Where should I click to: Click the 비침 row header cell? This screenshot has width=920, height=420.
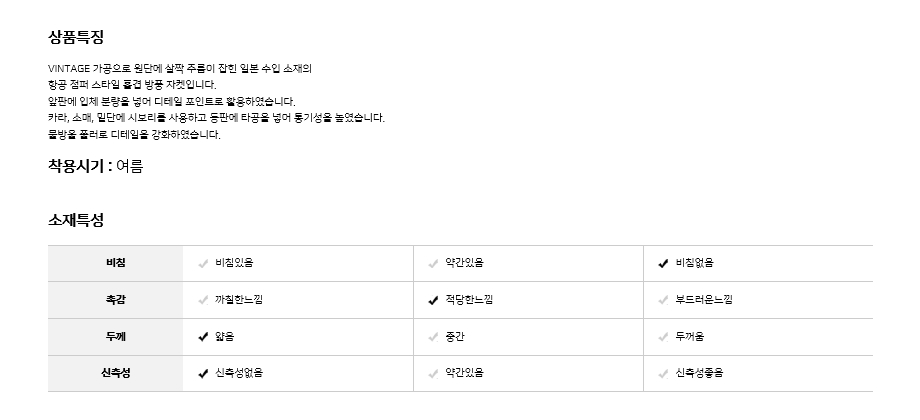[115, 264]
